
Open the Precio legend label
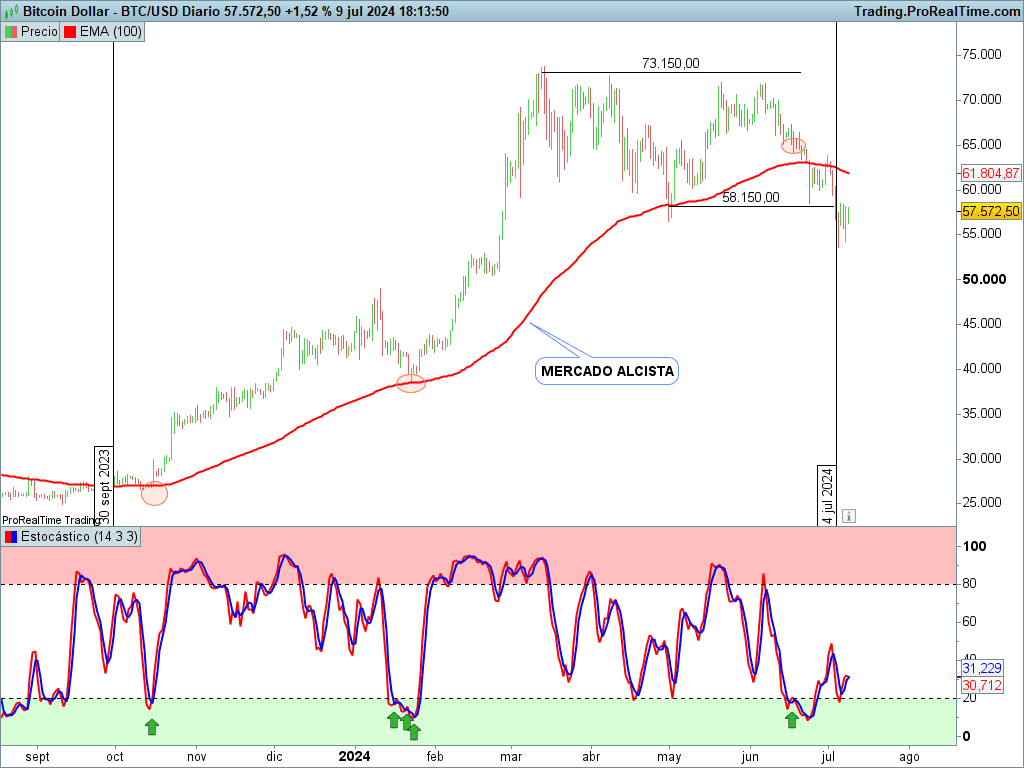(39, 31)
